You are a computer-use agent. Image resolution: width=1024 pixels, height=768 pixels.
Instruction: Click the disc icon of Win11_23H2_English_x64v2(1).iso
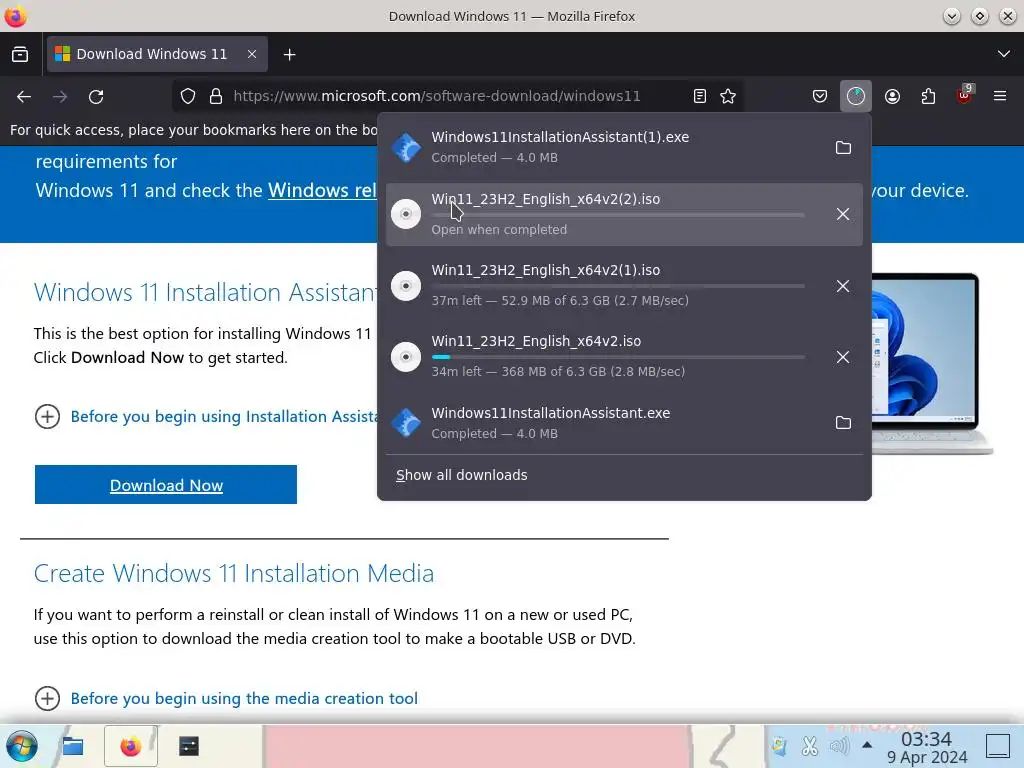[x=406, y=286]
